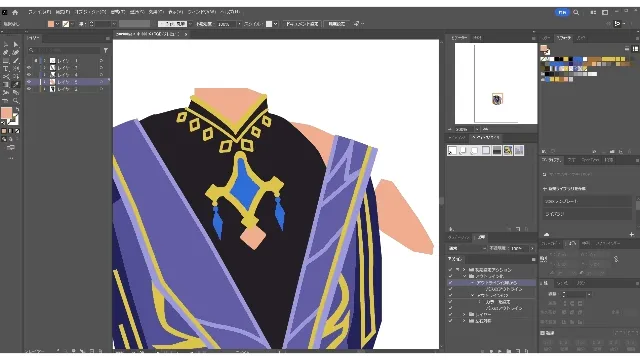Click the trash icon in Actions panel
This screenshot has height=360, width=640.
point(527,351)
